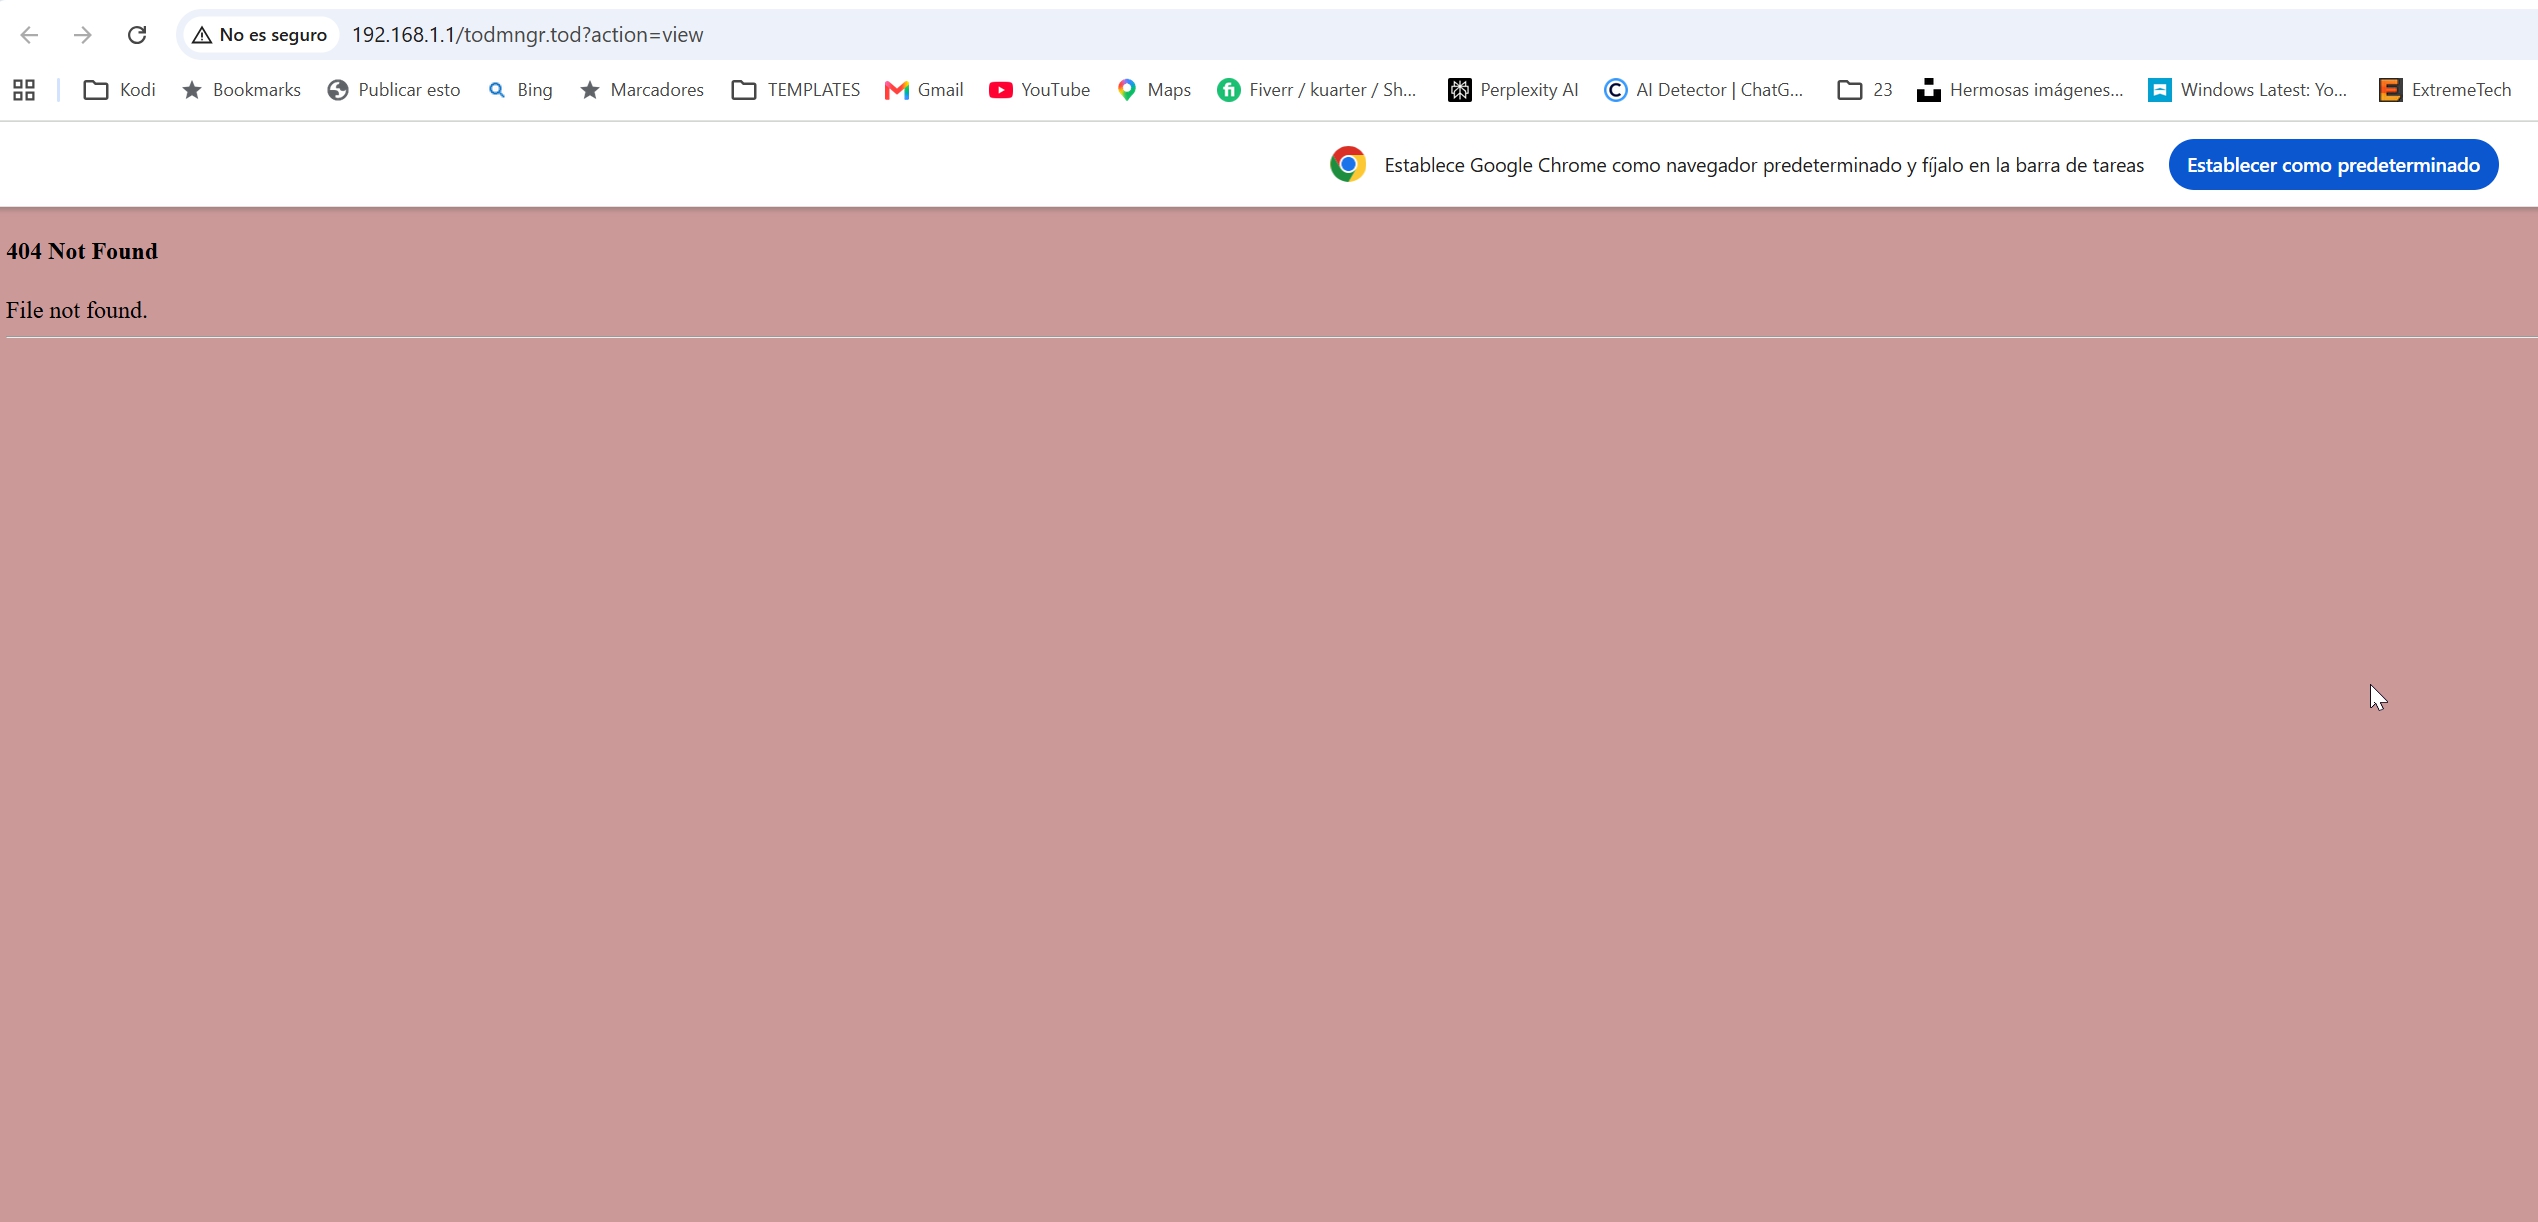Click the Establece Google Chrome como navegador text
Viewport: 2538px width, 1222px height.
tap(1763, 165)
